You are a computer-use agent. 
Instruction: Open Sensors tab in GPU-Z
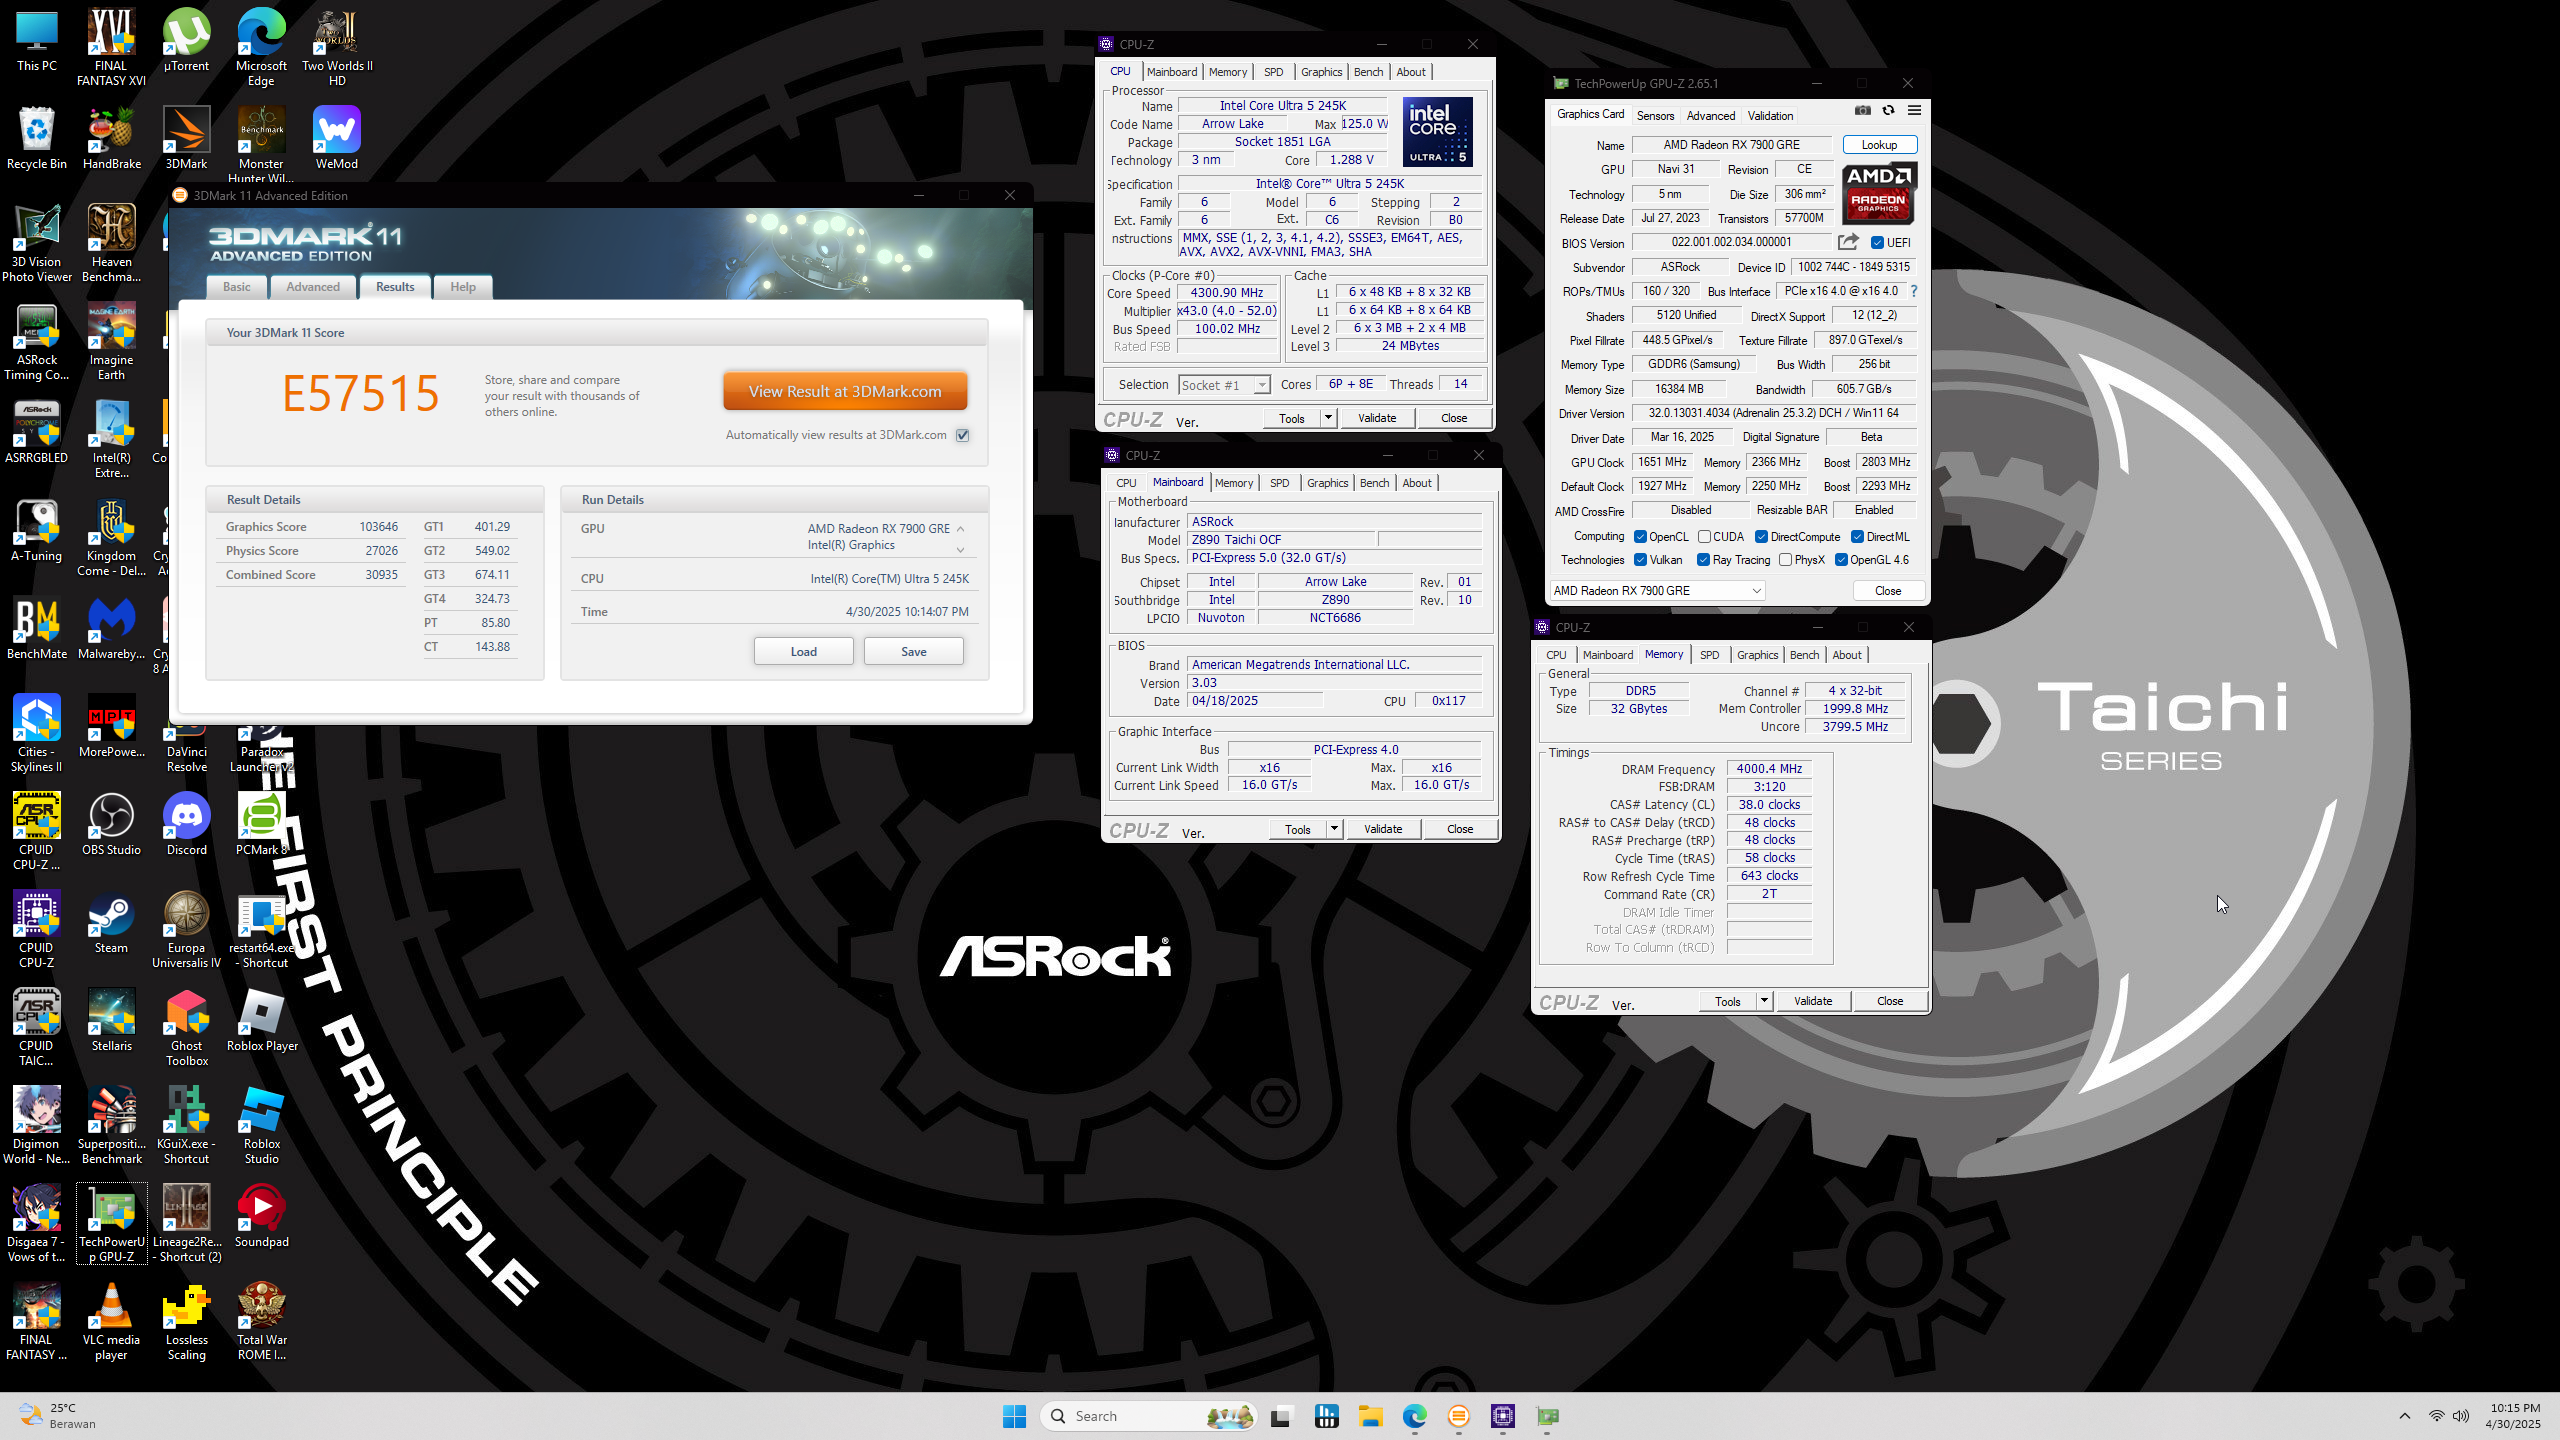[x=1655, y=116]
